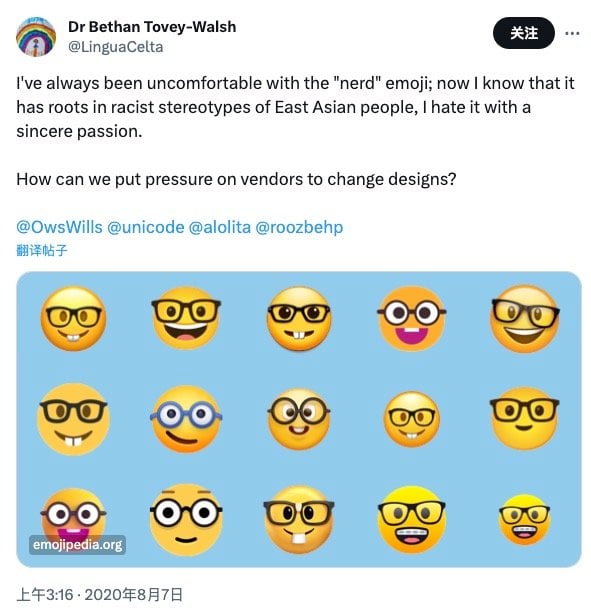Open the @OwsWills mention
This screenshot has width=591, height=612.
point(59,227)
